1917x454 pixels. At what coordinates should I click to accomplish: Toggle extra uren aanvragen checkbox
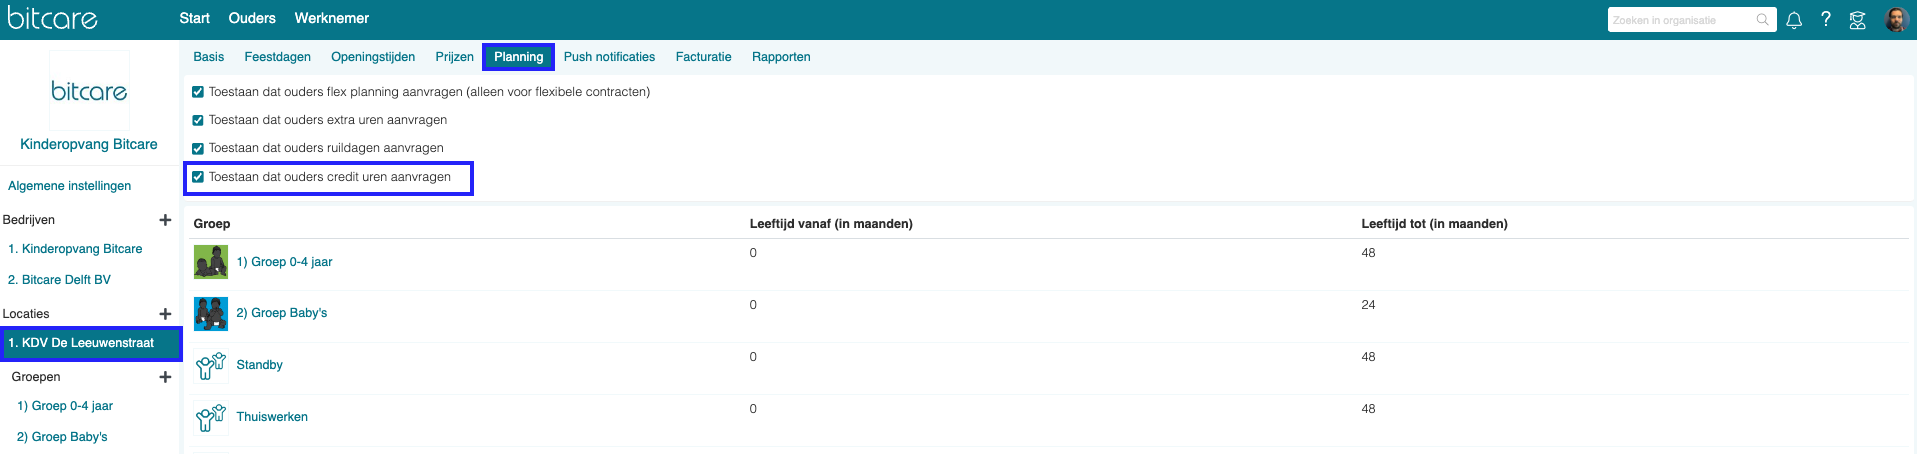(x=198, y=120)
